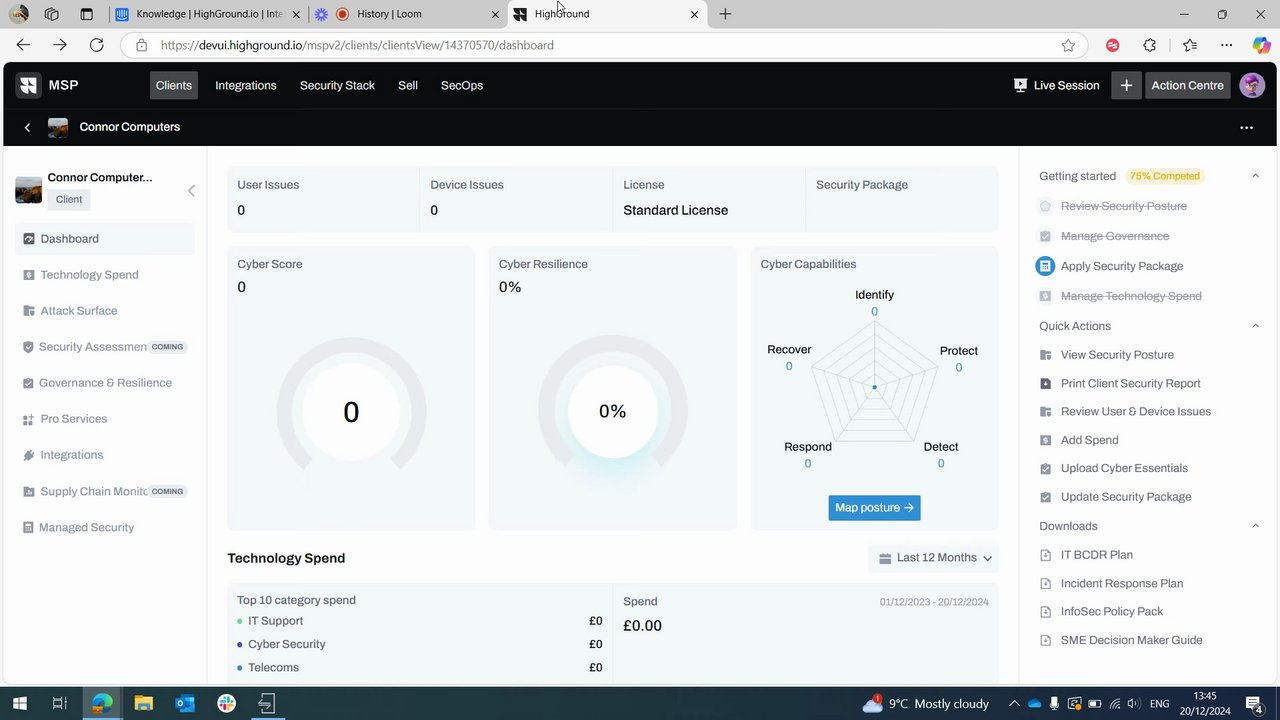Click the blue Apply Security Package icon

click(x=1045, y=266)
